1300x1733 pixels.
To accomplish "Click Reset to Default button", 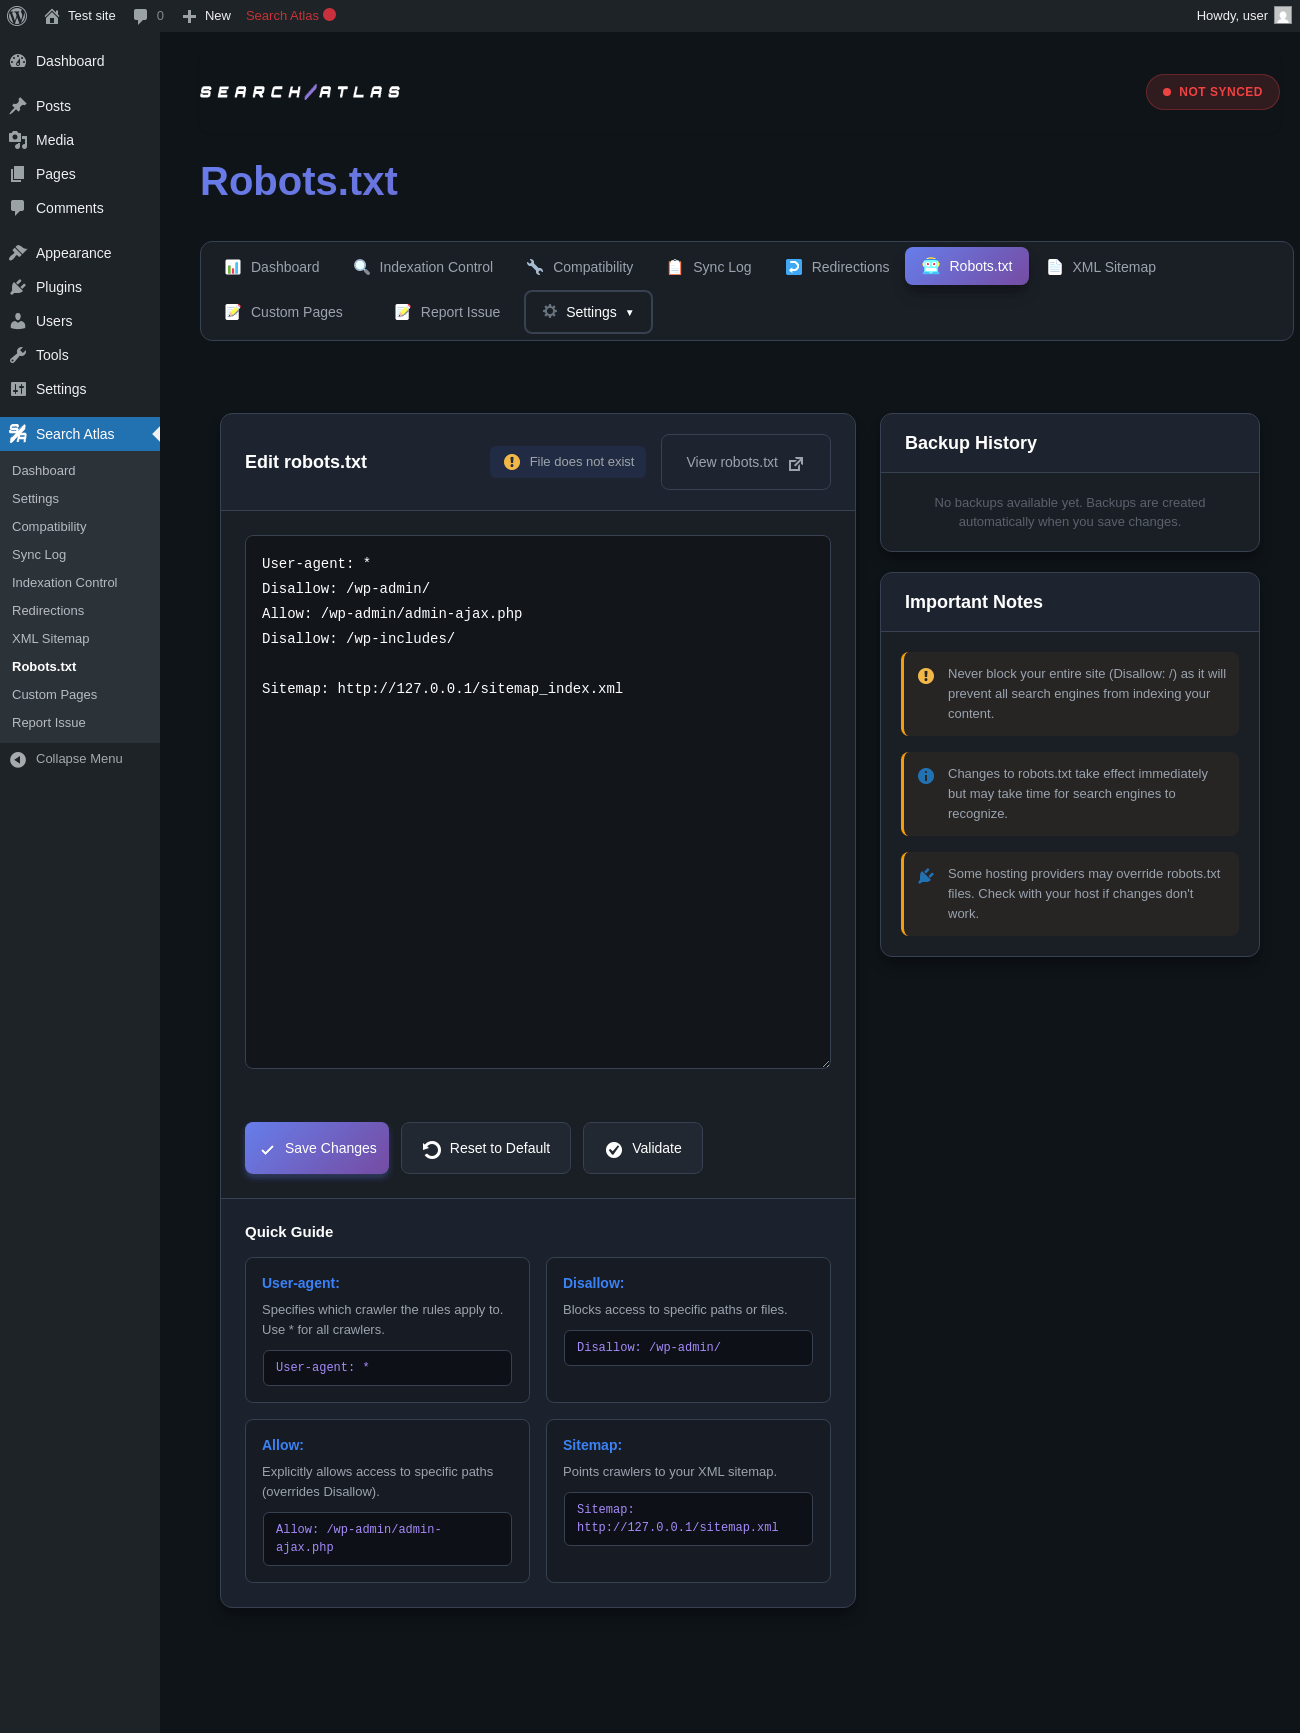I will pos(486,1148).
